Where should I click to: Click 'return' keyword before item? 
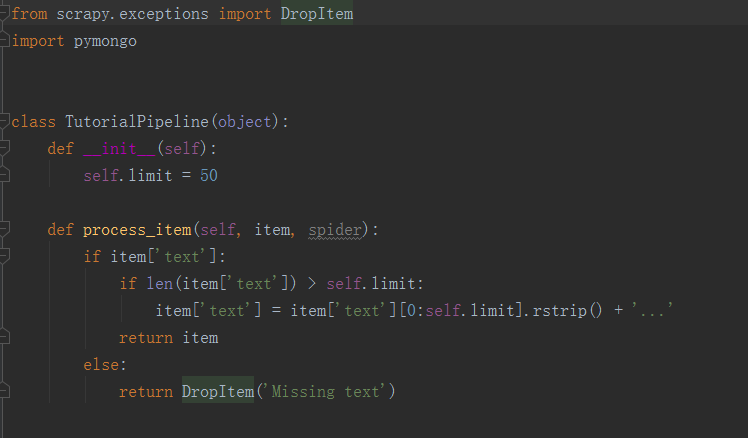click(146, 338)
